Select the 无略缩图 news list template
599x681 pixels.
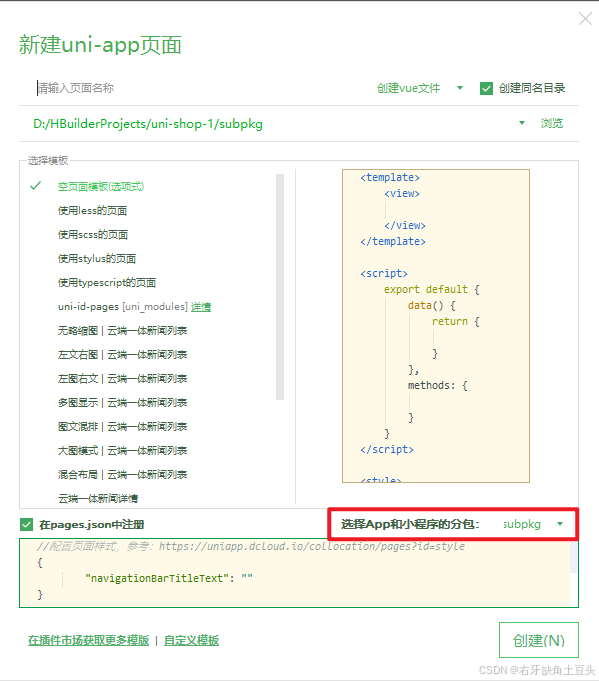coord(122,331)
